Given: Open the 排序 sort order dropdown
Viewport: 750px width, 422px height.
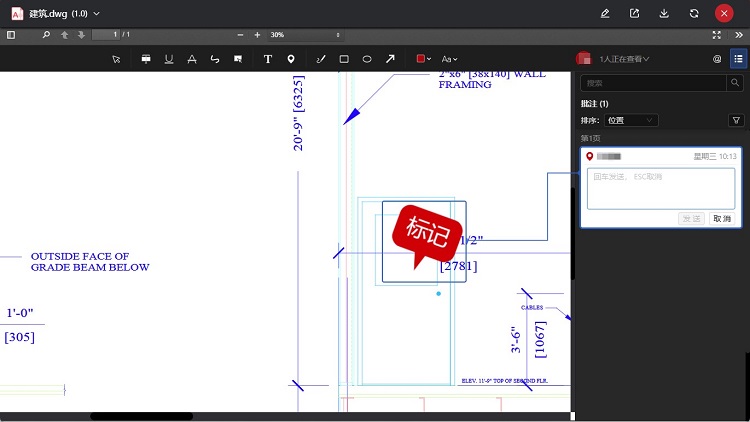Looking at the screenshot, I should pos(632,120).
